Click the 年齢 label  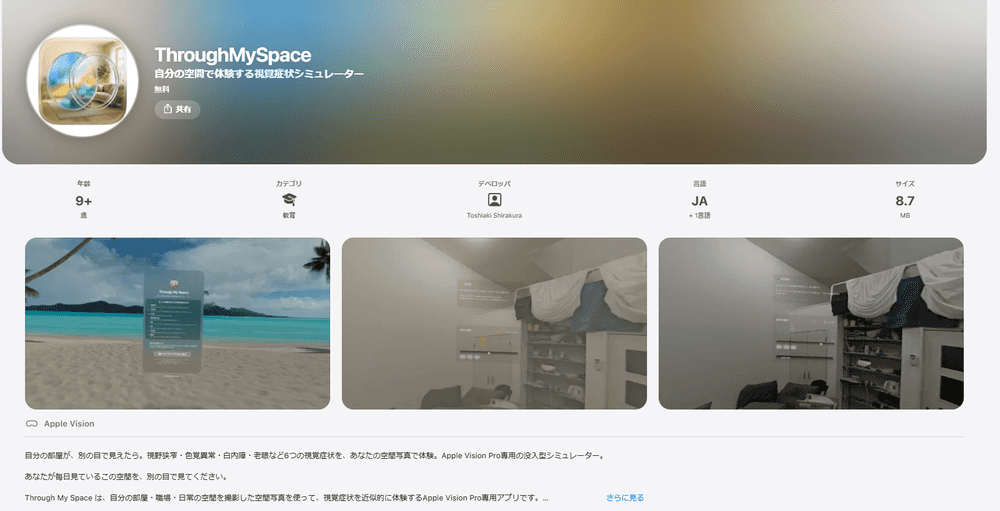point(84,184)
